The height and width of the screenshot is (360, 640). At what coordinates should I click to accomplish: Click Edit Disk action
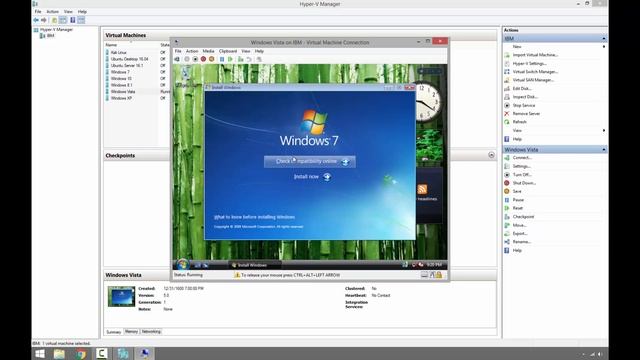(x=522, y=89)
